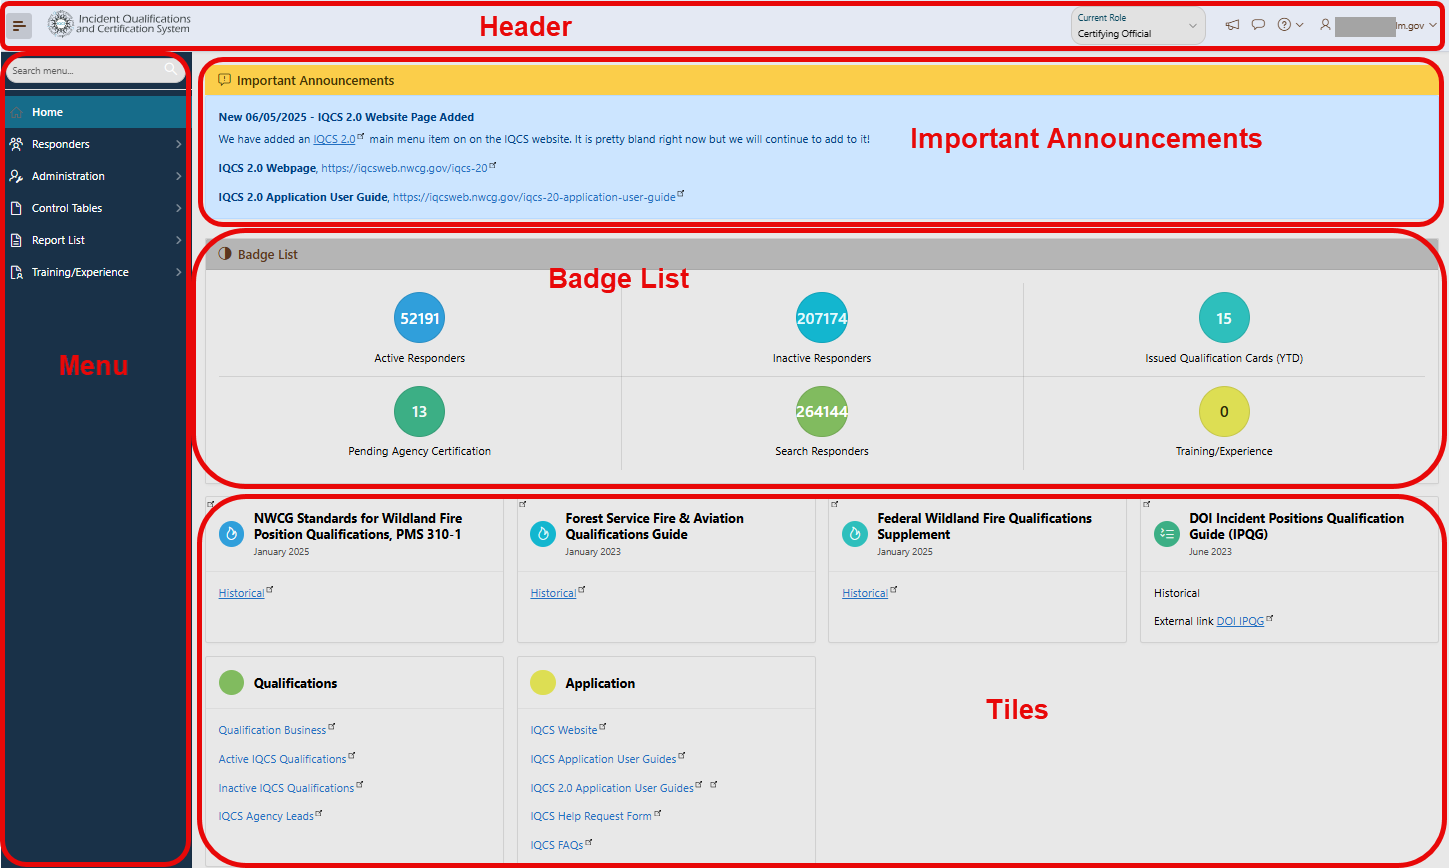The height and width of the screenshot is (868, 1449).
Task: Click the yellow Application tile circle icon
Action: [x=543, y=683]
